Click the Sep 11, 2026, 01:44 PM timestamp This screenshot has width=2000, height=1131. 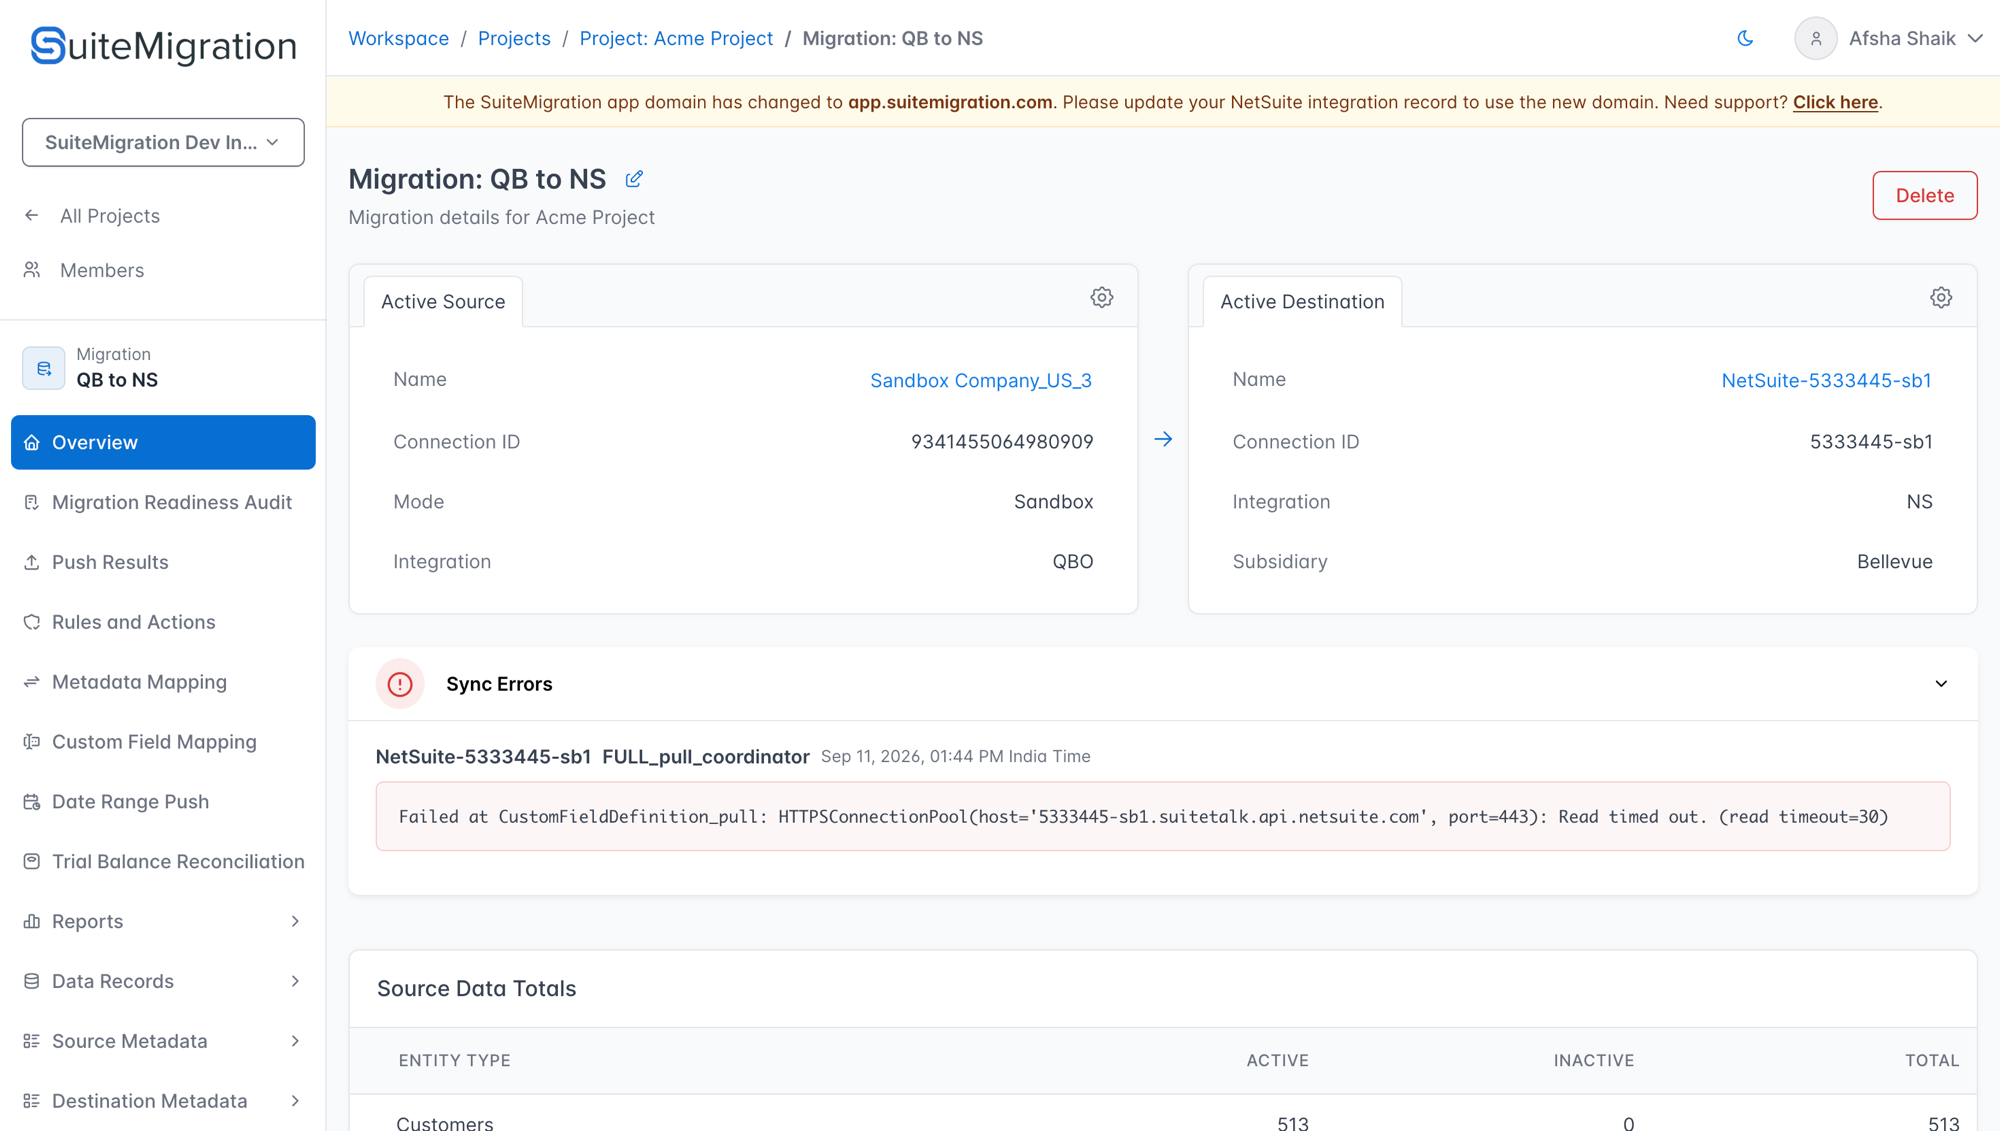(x=955, y=756)
